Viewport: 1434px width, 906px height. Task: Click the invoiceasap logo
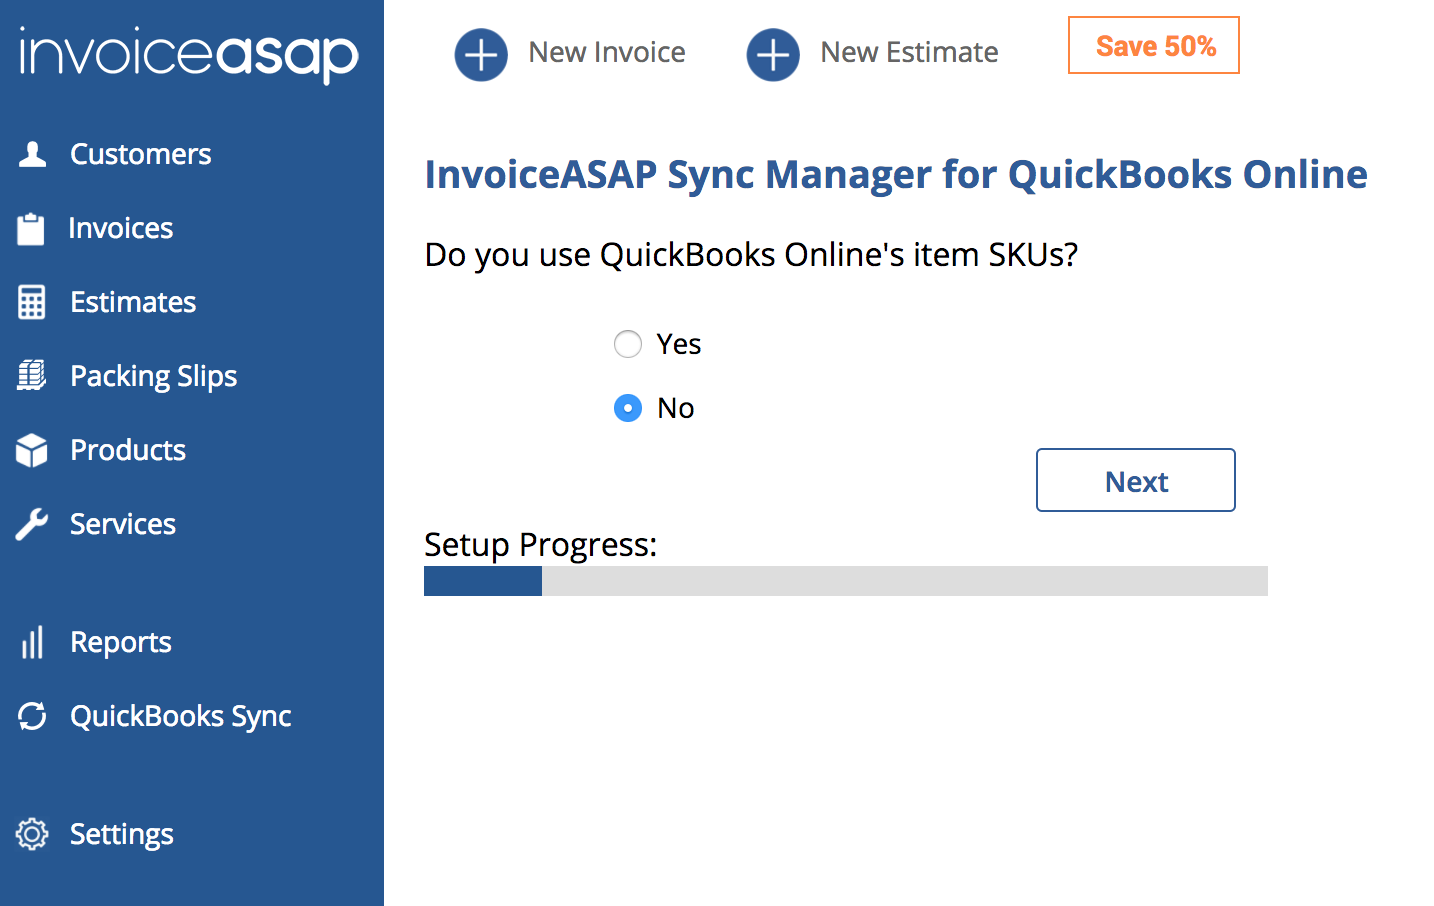click(189, 54)
